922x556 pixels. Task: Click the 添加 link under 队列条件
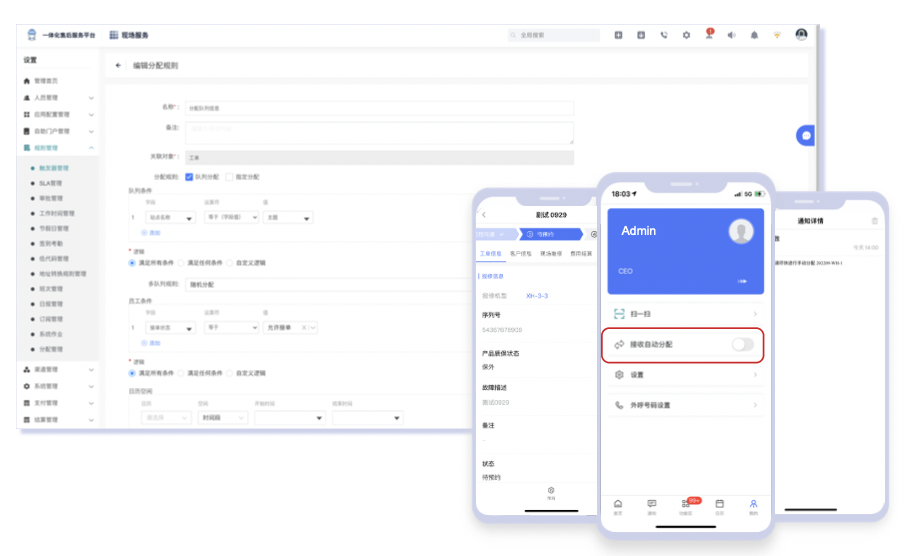click(x=151, y=232)
